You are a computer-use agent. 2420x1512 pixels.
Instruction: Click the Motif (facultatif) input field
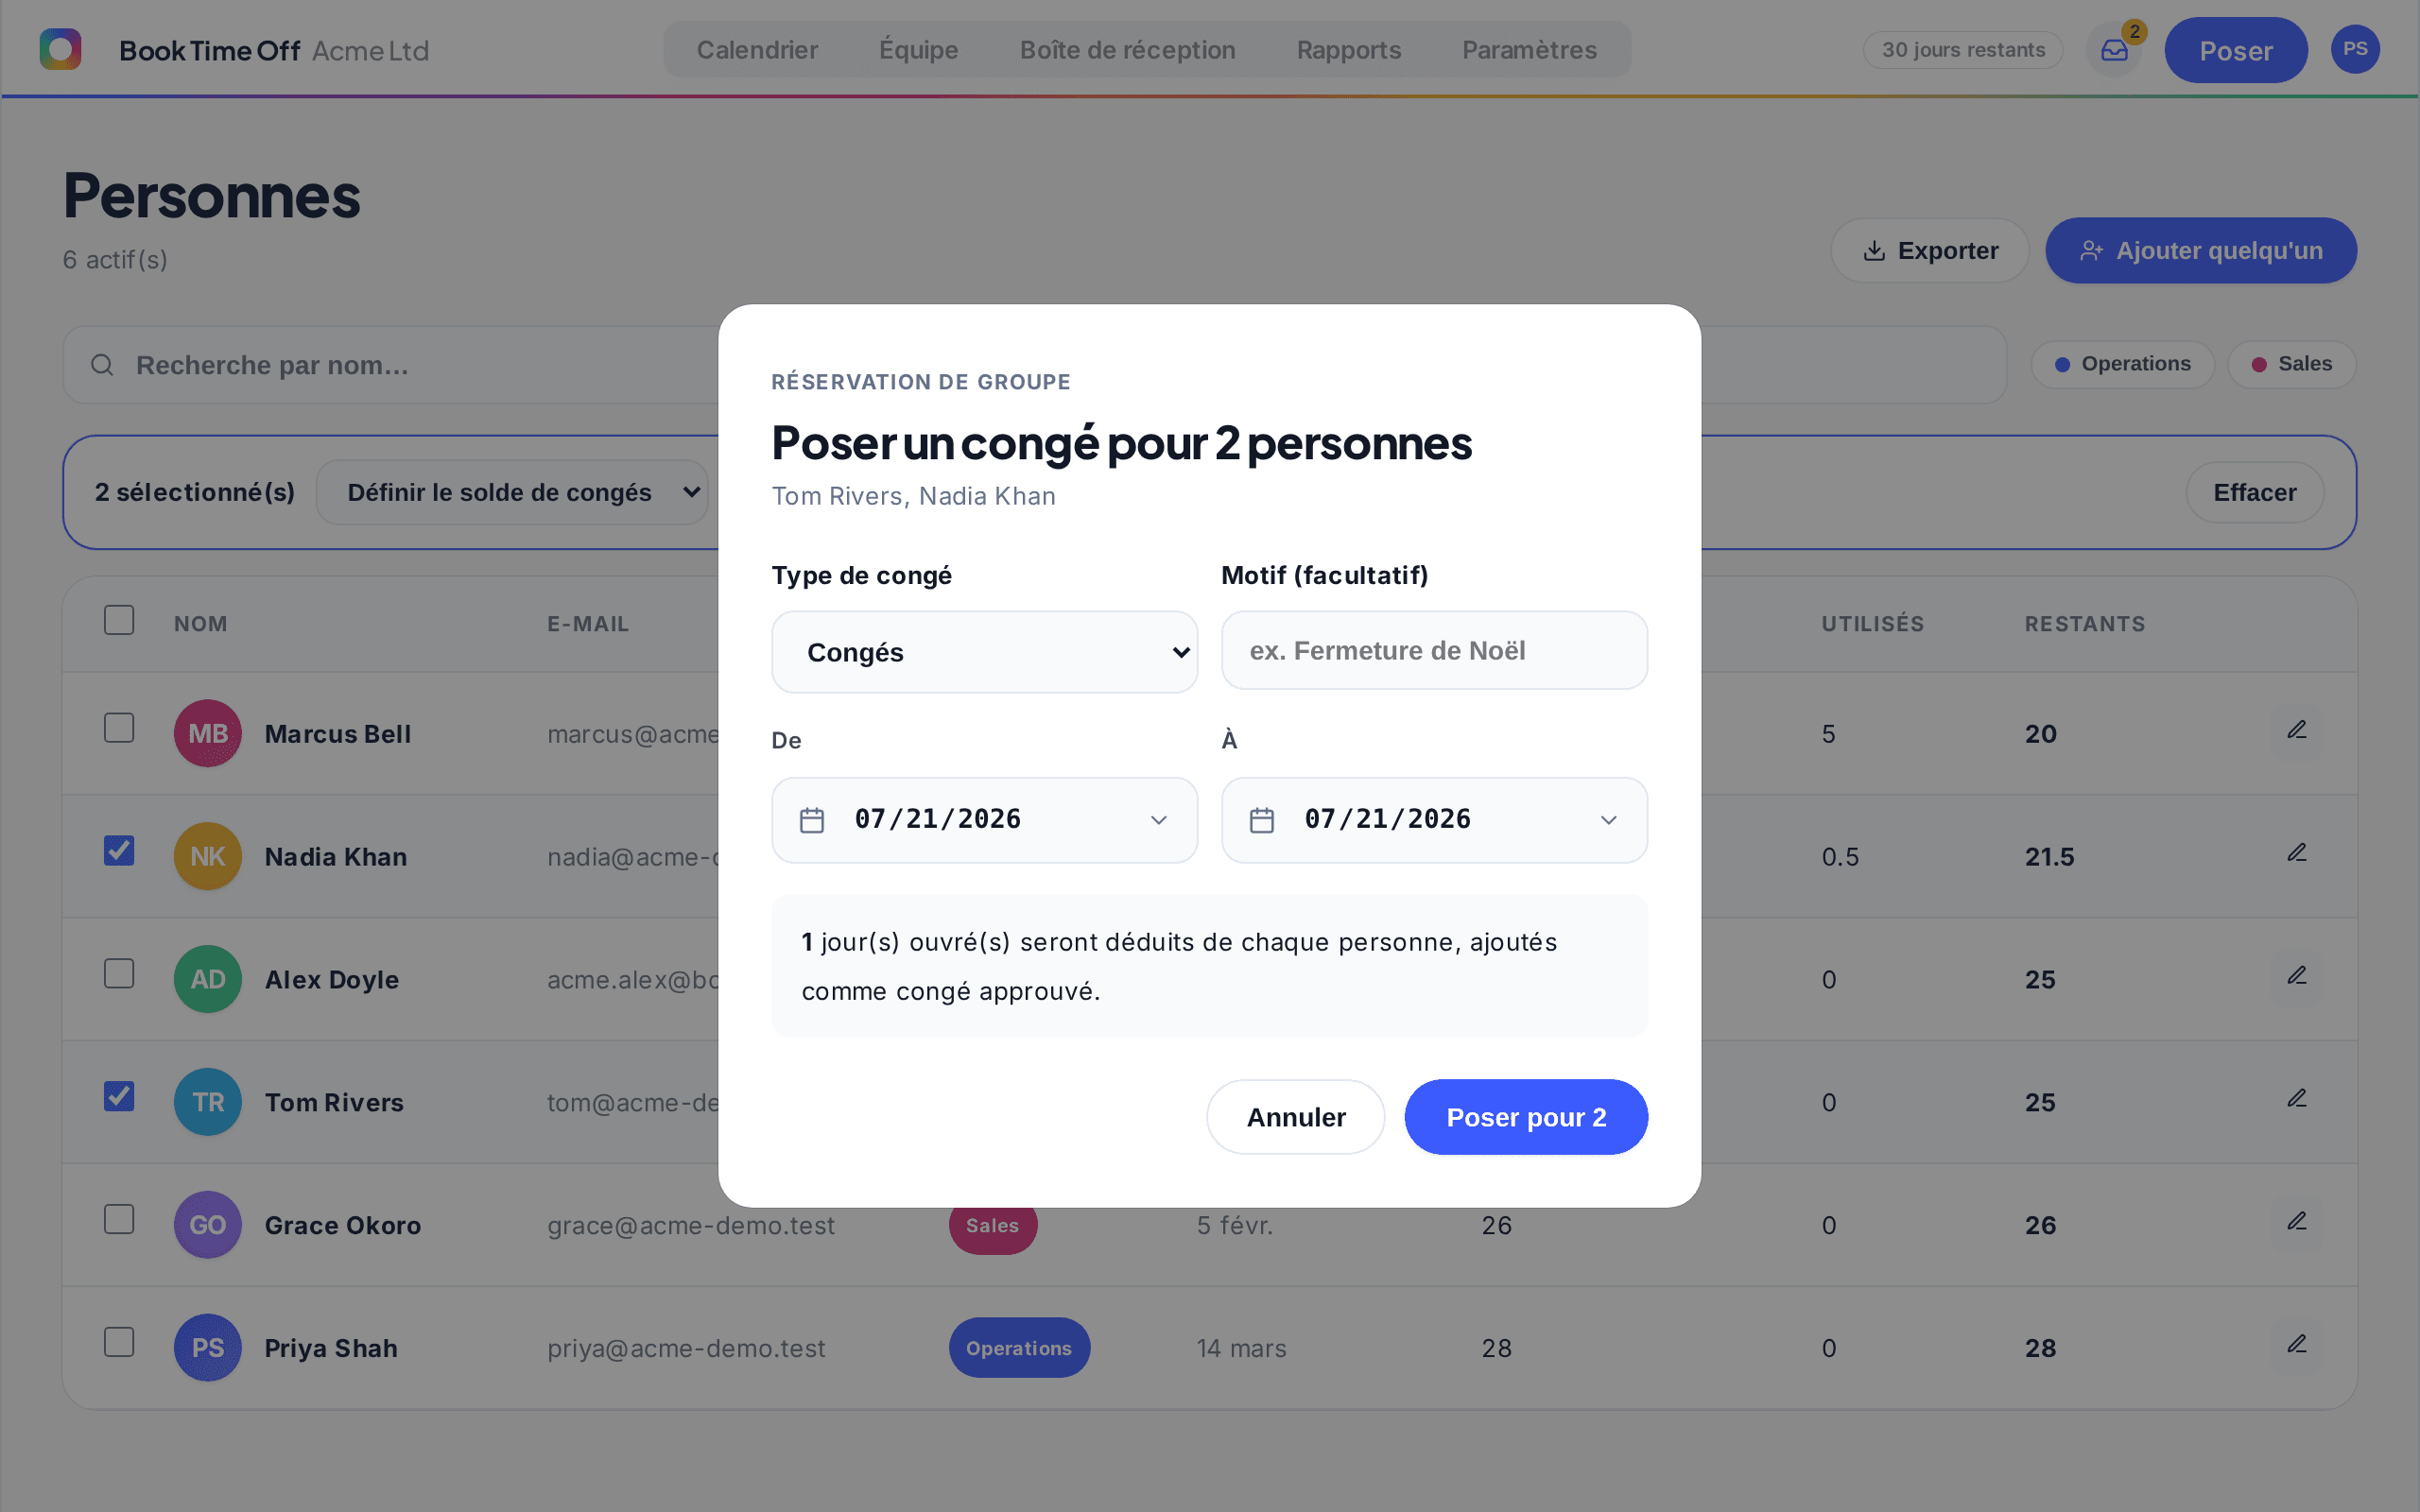click(1434, 650)
